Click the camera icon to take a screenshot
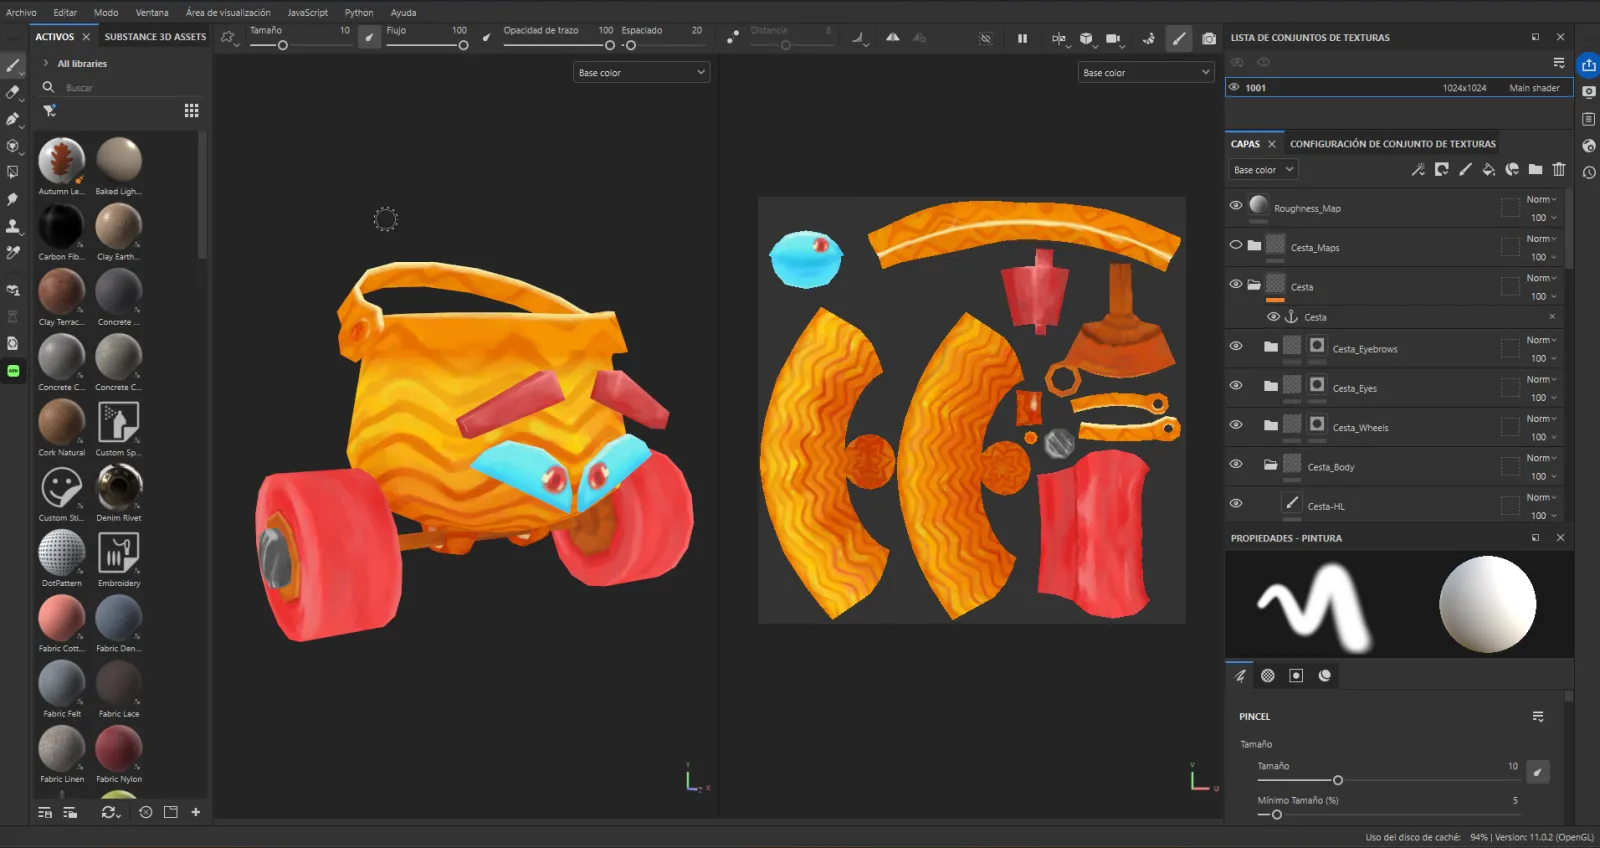 1209,39
